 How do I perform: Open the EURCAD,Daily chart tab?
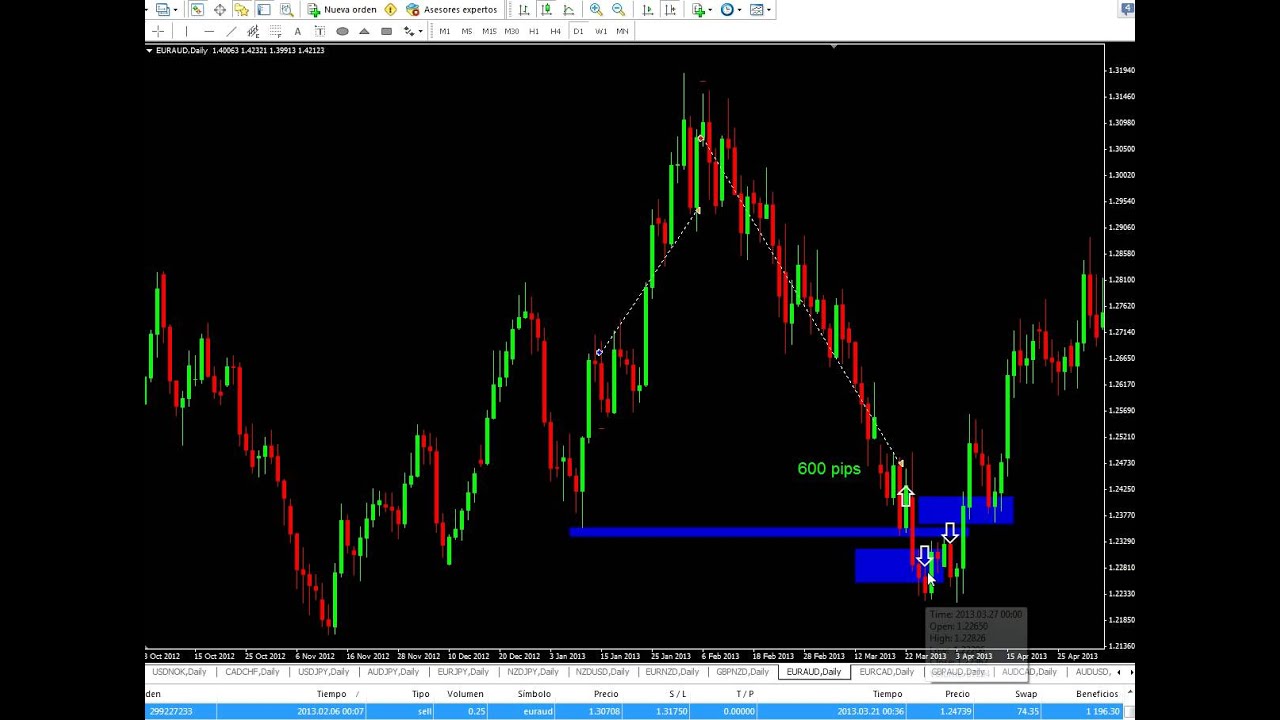886,672
